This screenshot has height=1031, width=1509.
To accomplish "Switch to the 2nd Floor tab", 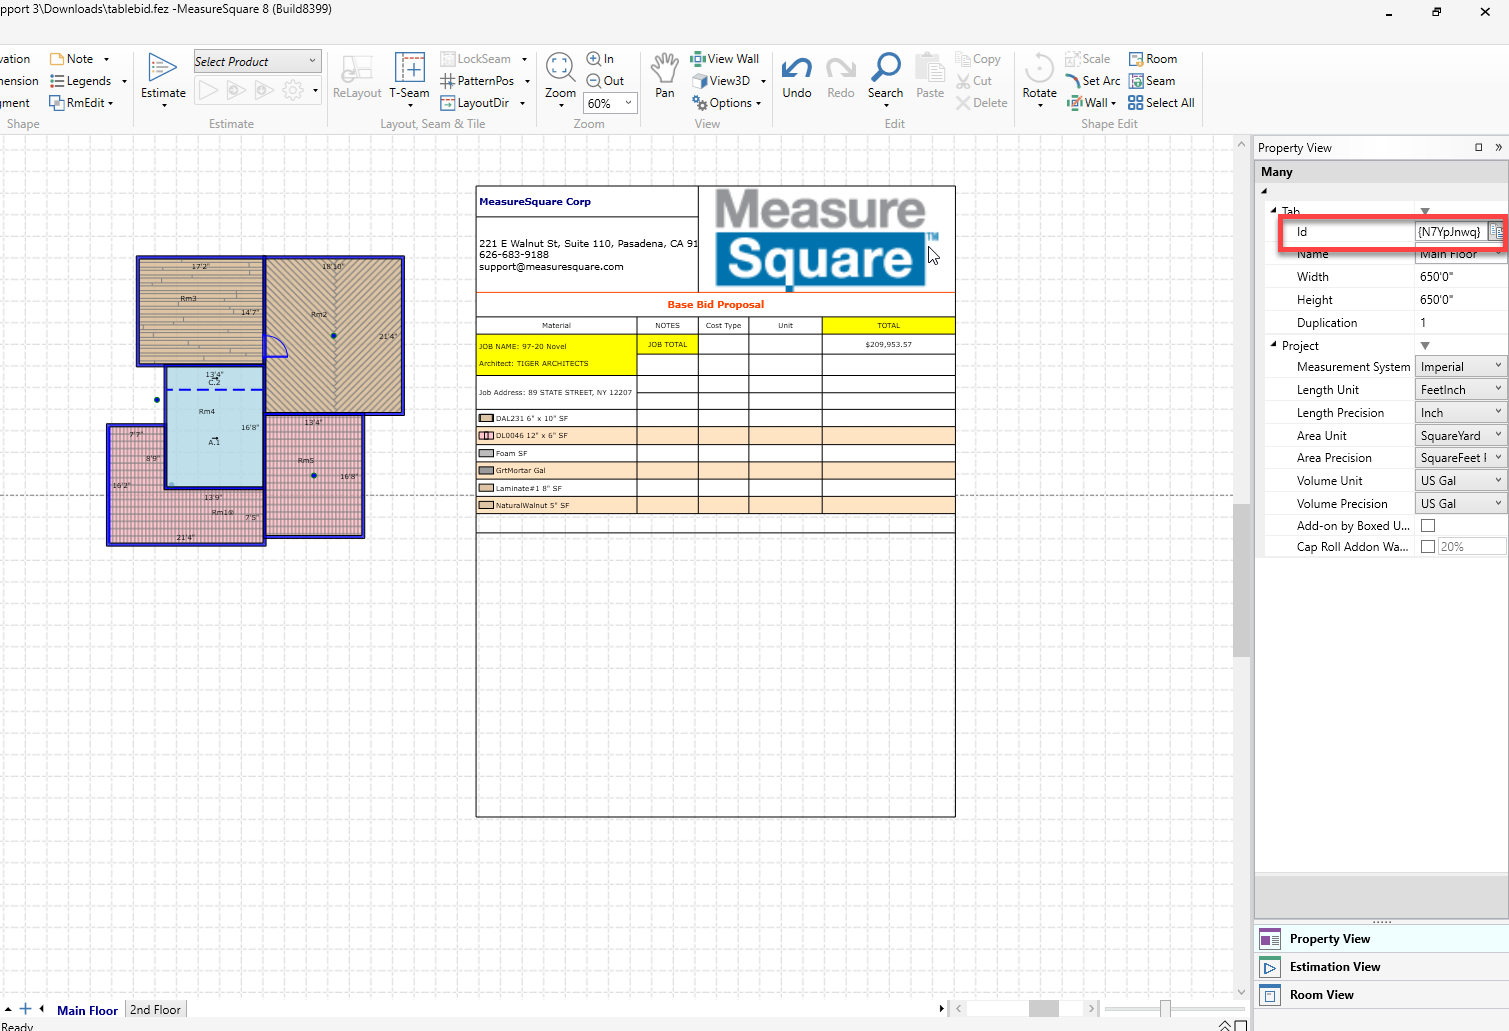I will coord(156,1010).
